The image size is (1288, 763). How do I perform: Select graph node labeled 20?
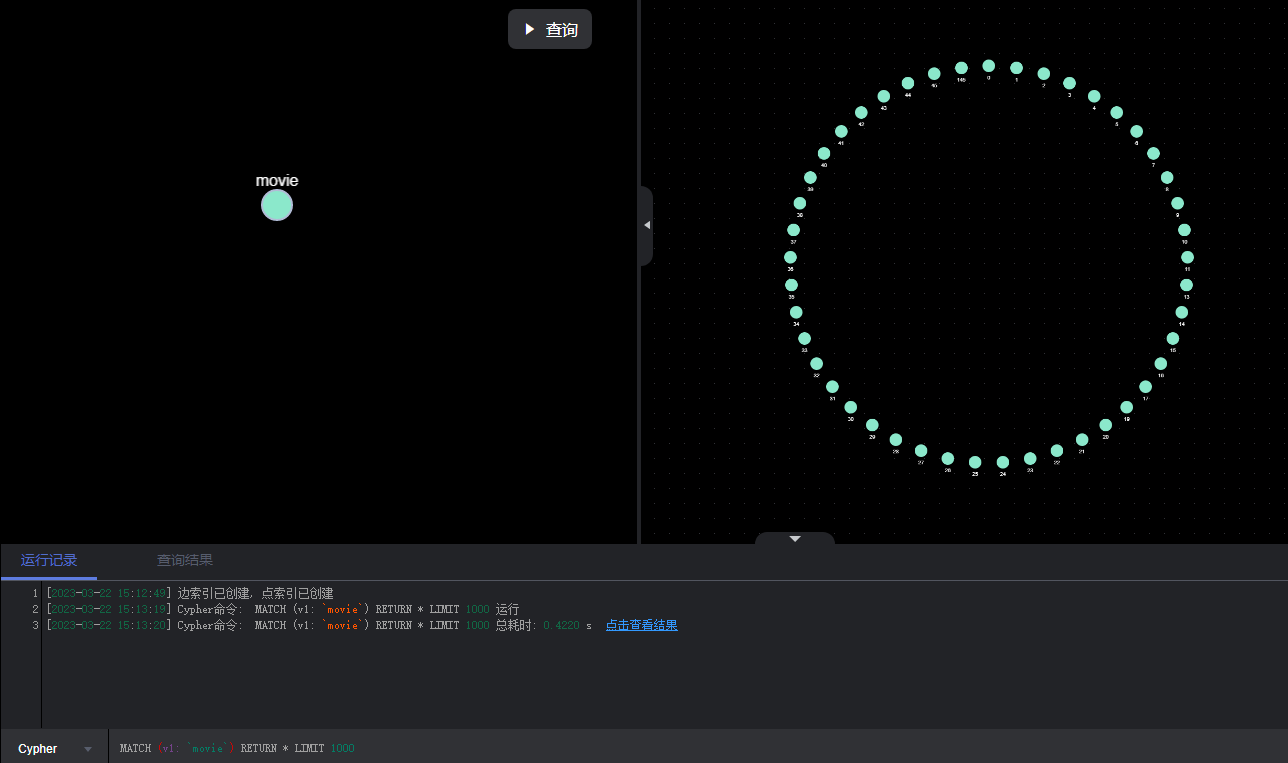[1106, 425]
